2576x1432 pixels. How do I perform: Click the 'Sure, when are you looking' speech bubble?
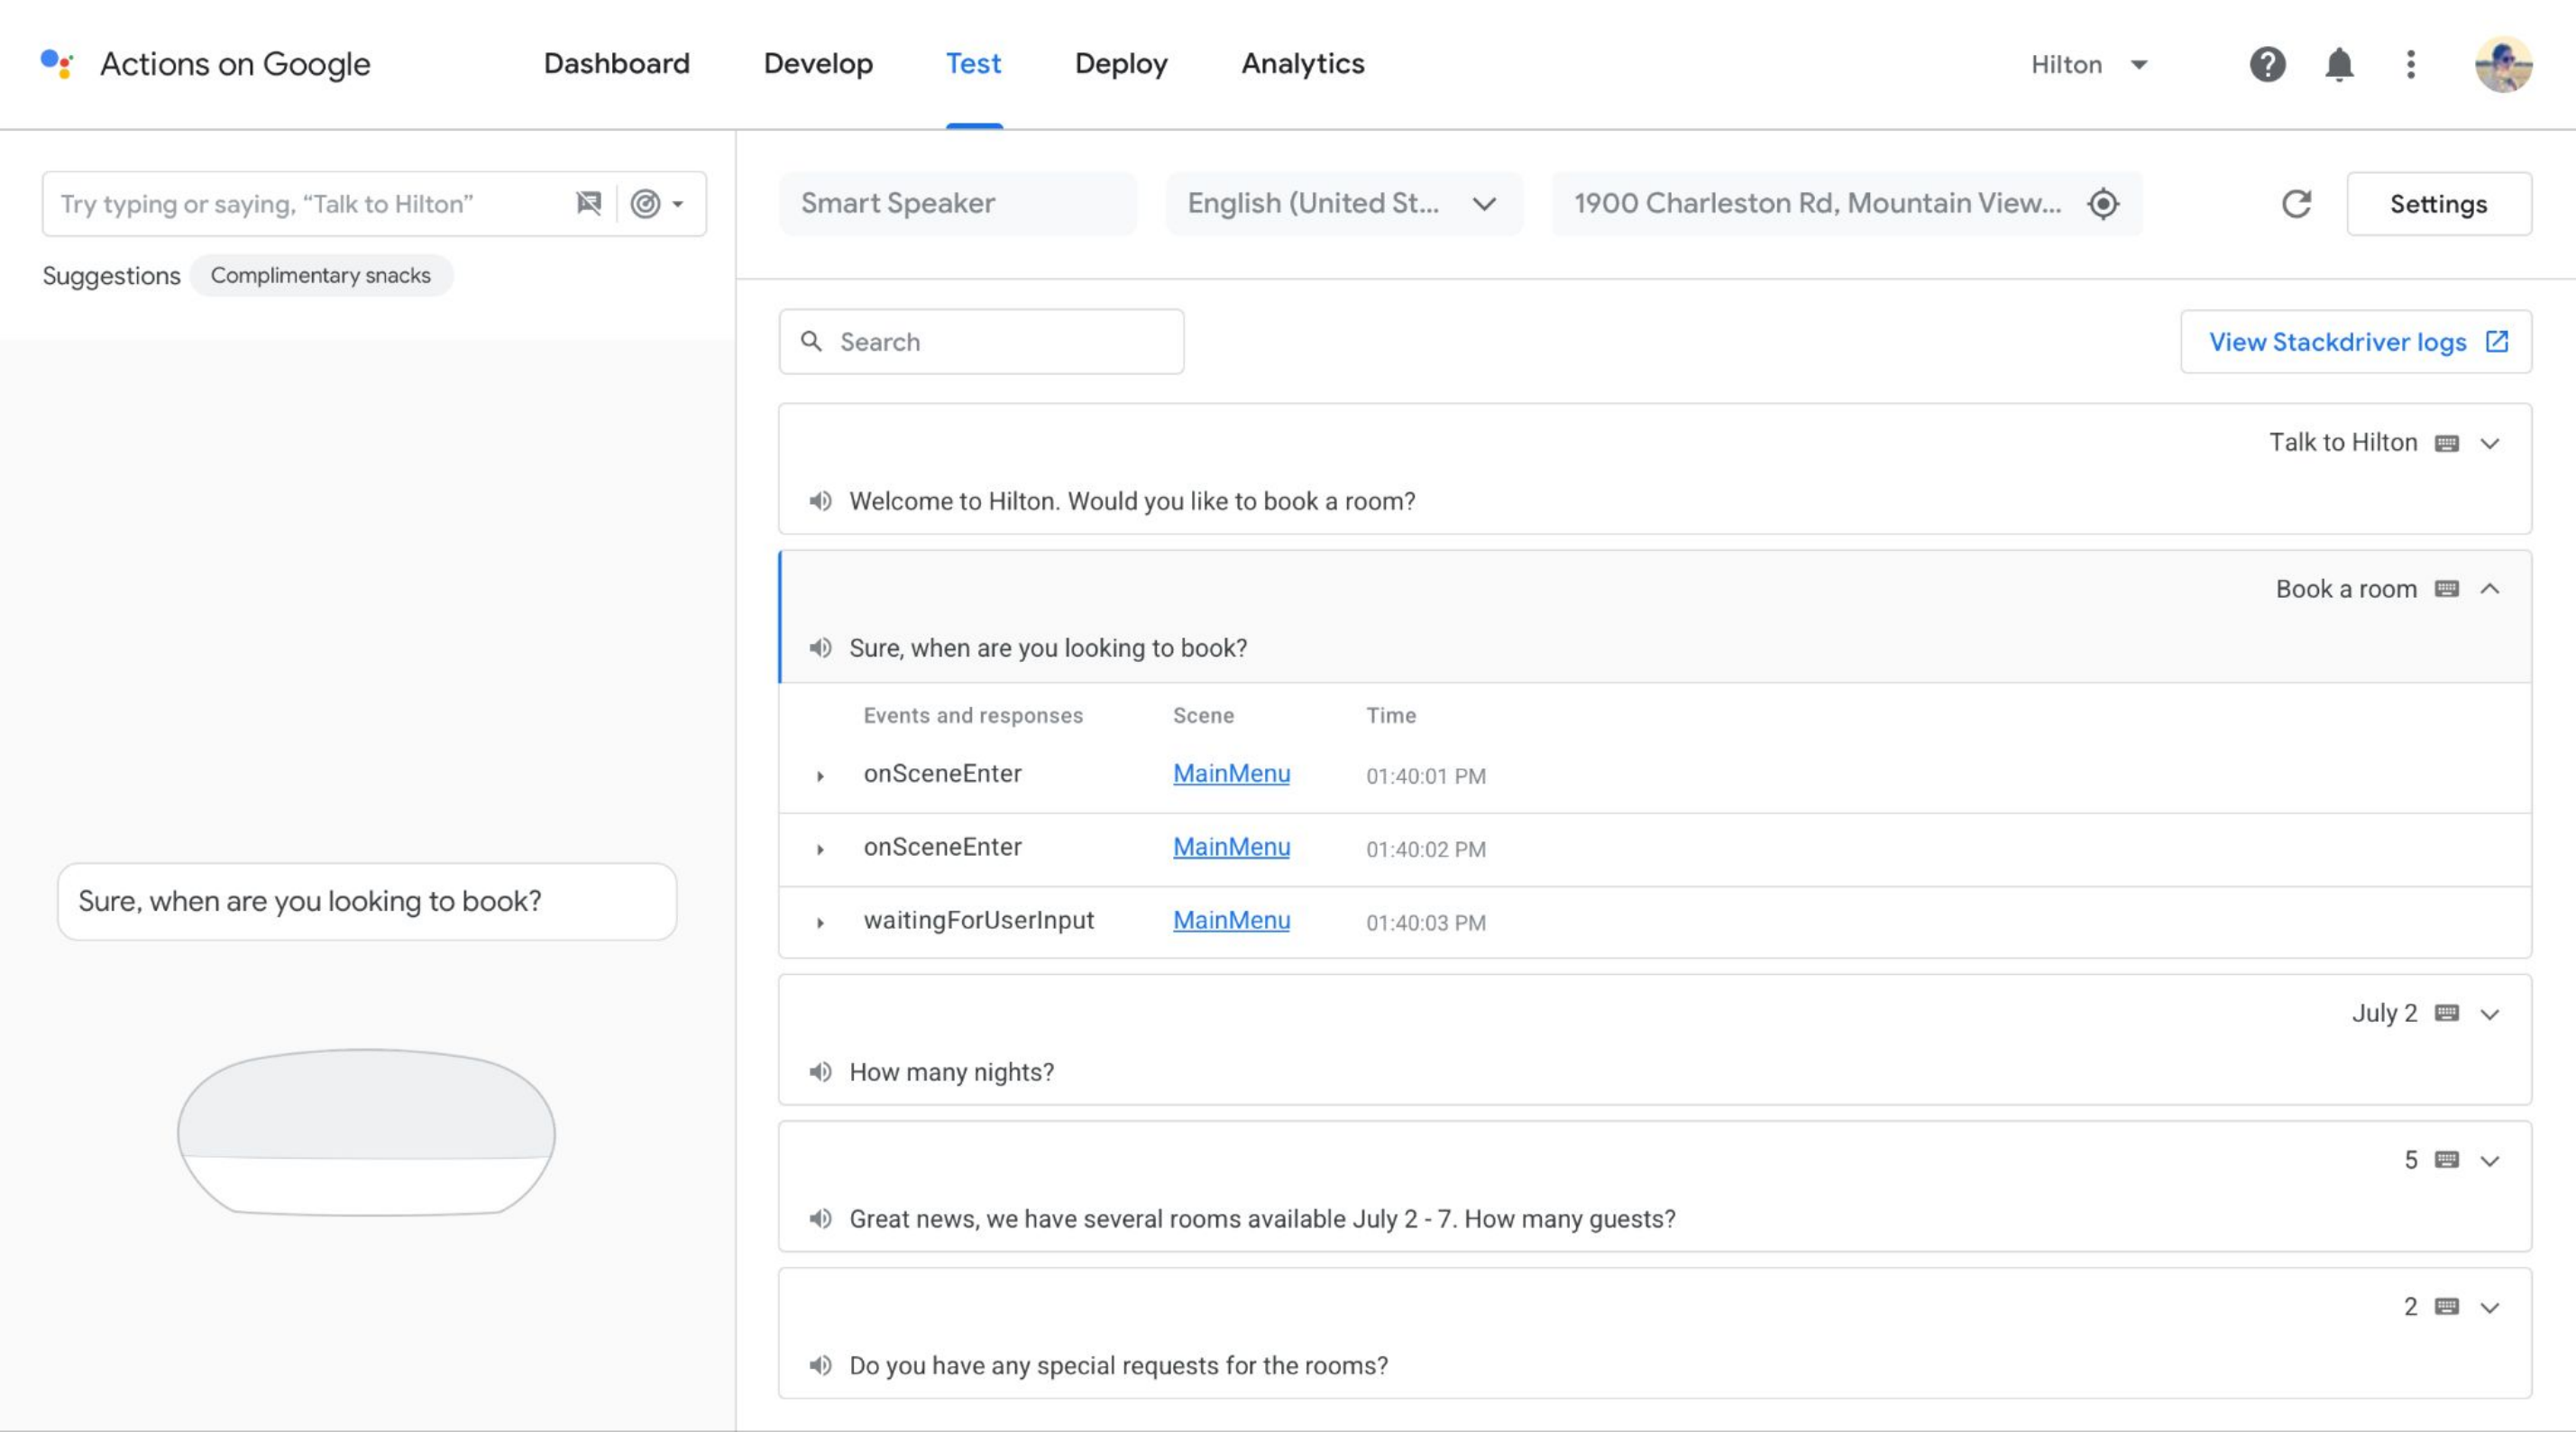367,901
